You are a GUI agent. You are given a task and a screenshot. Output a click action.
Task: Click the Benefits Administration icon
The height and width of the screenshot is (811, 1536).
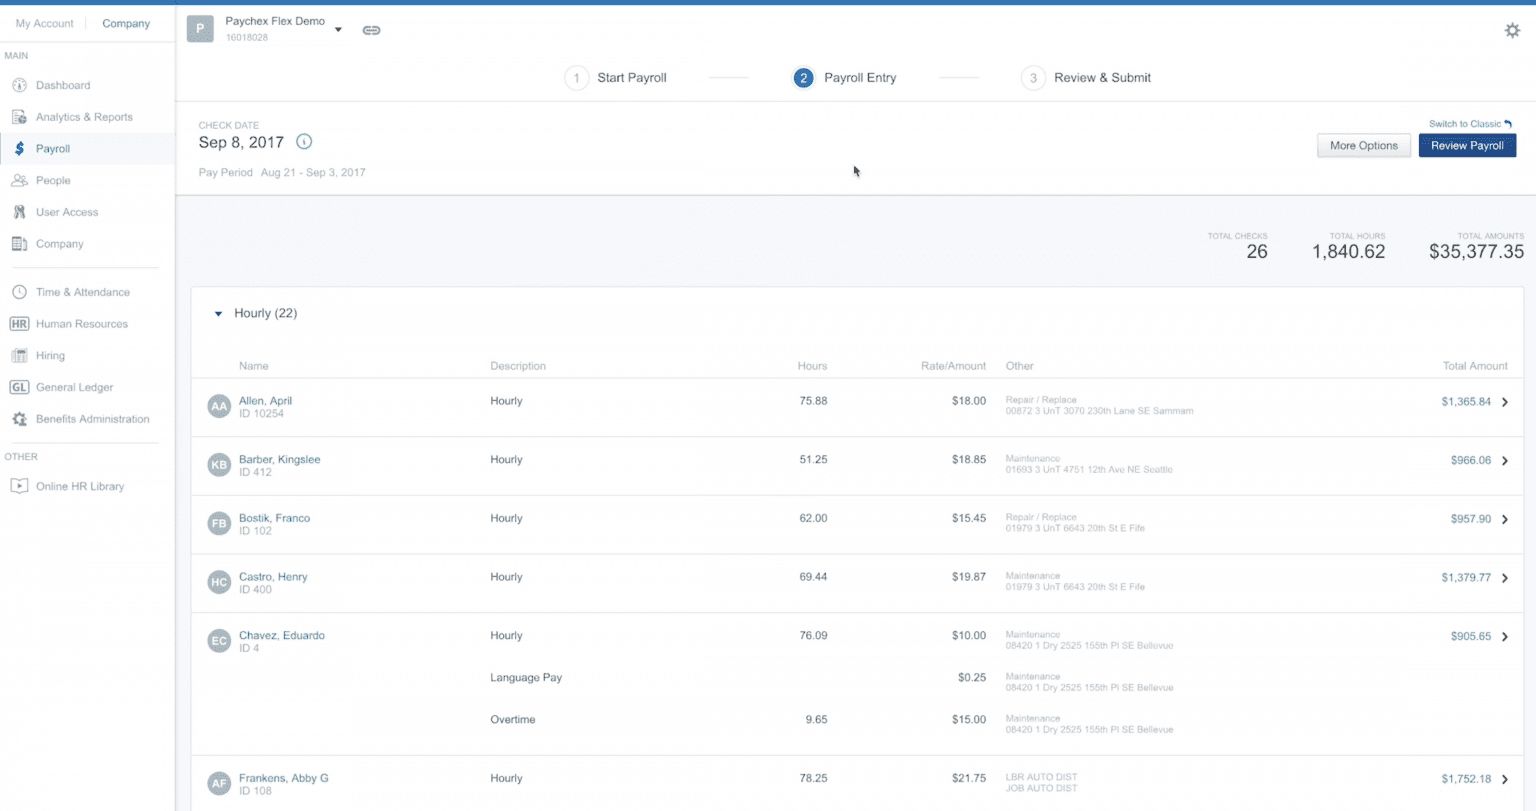point(18,419)
